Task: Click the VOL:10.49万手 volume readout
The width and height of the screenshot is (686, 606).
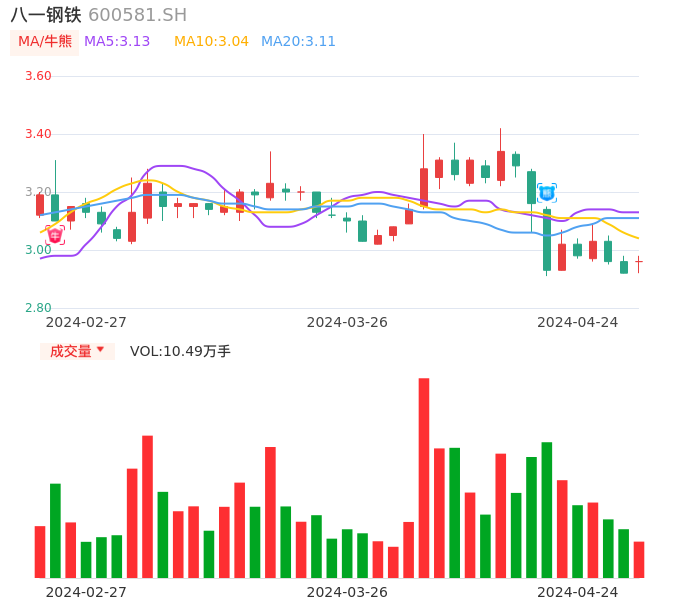Action: 180,351
